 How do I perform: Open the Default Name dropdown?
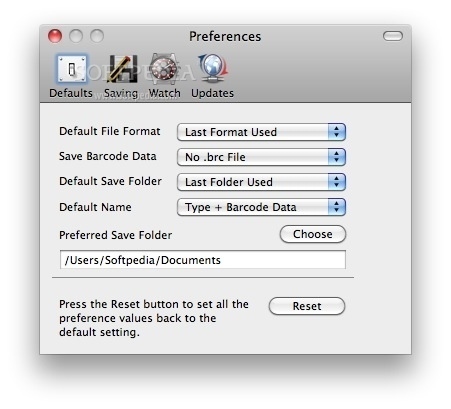point(261,207)
